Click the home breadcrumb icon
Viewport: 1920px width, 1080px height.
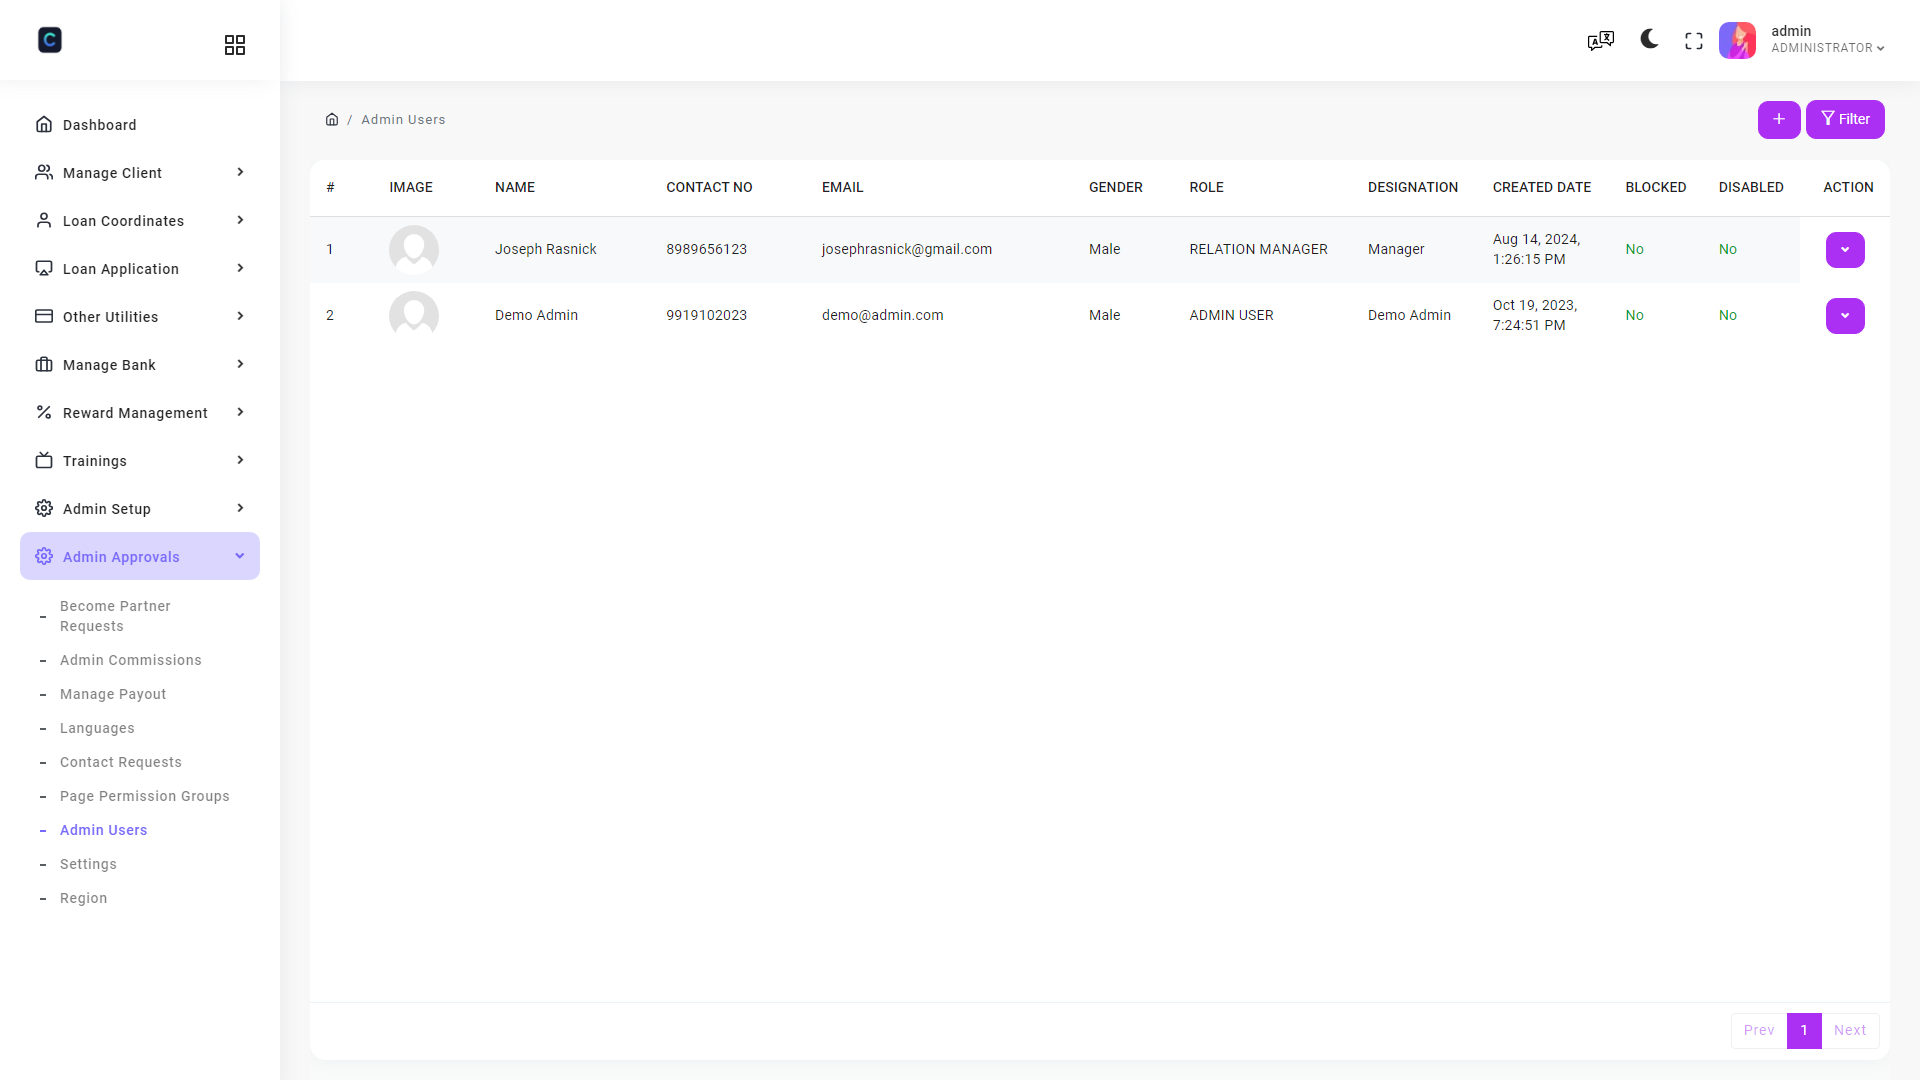332,119
